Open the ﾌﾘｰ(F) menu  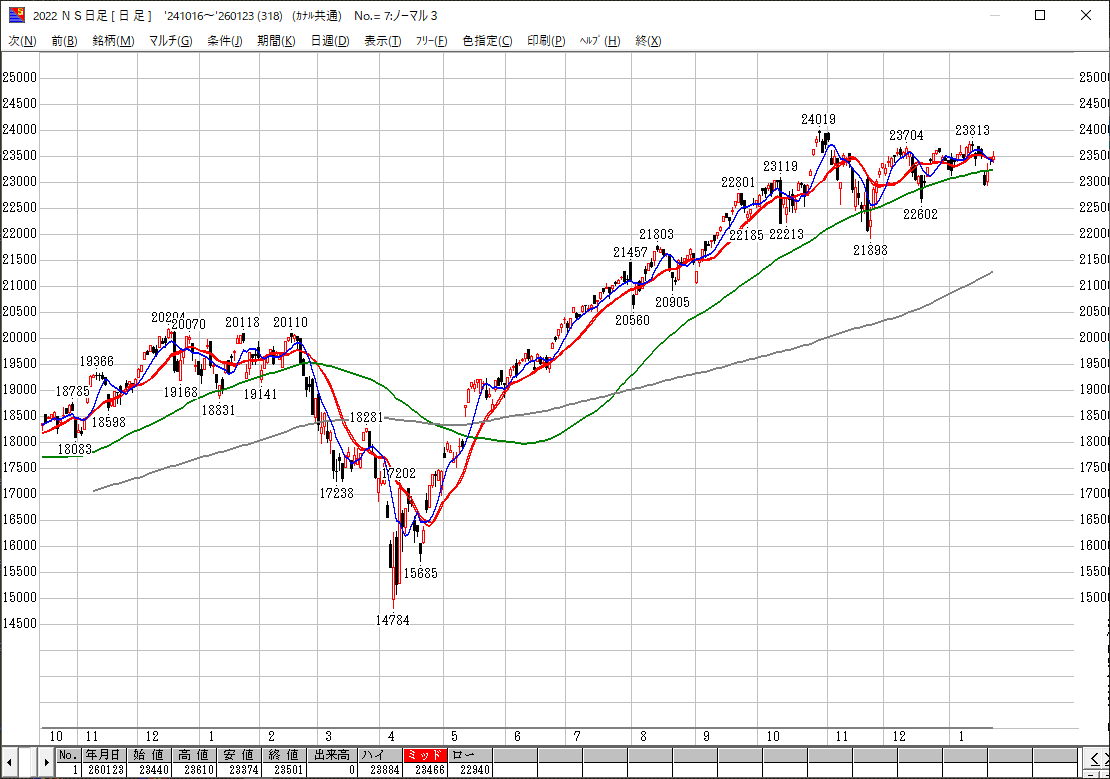431,41
